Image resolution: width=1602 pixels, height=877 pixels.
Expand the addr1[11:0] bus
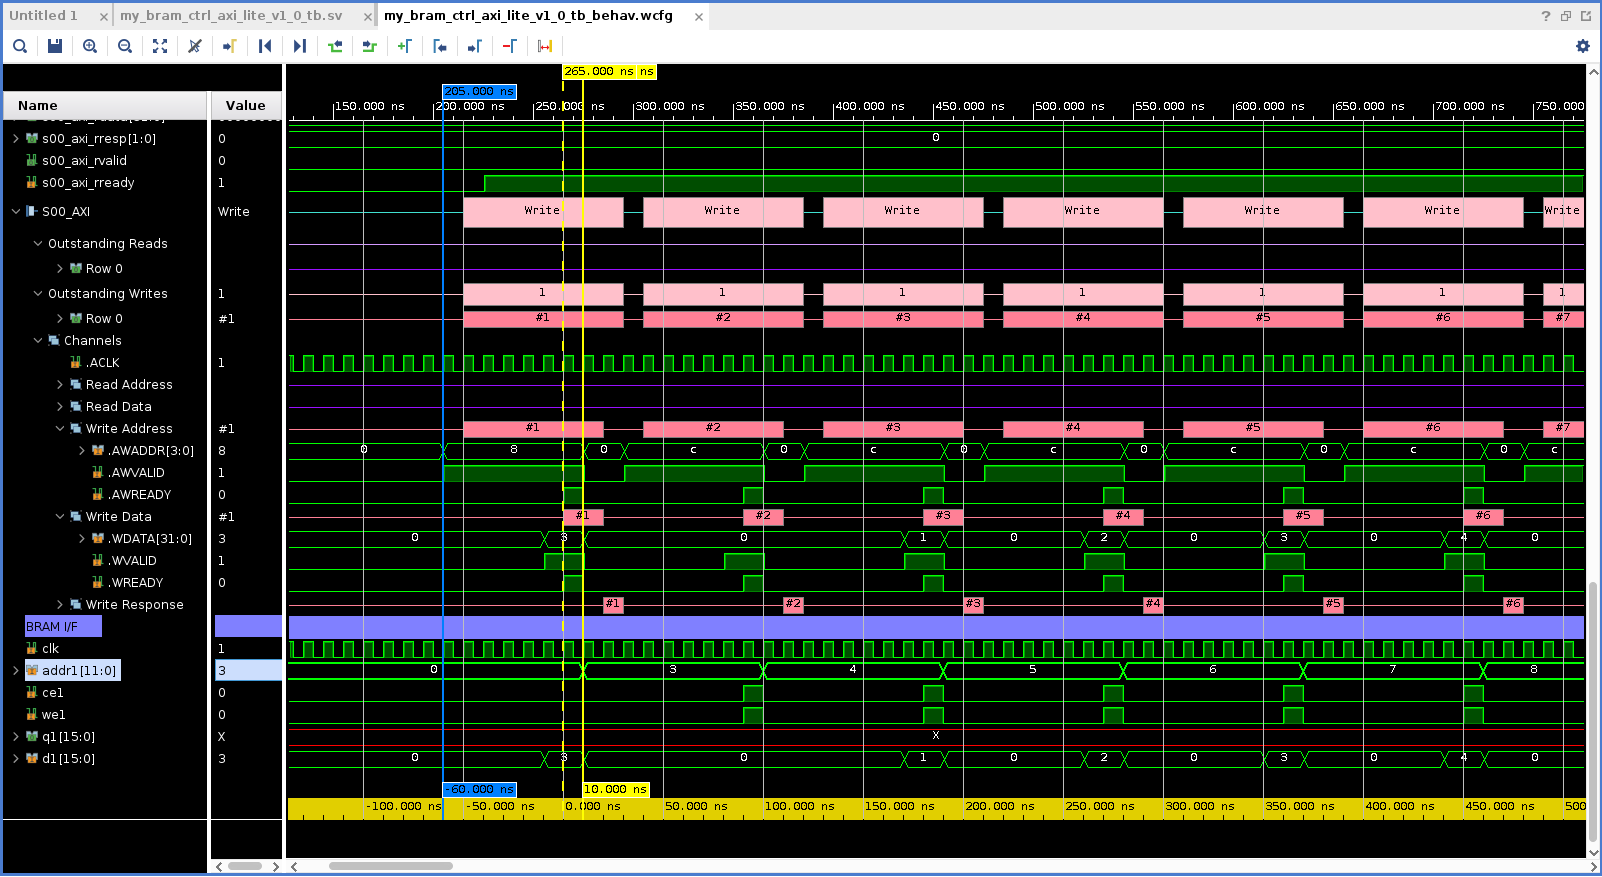point(16,671)
